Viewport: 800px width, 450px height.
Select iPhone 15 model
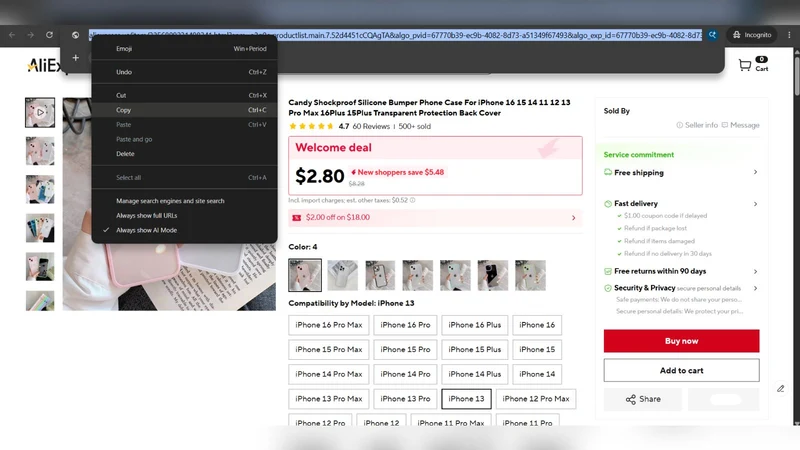click(x=537, y=349)
